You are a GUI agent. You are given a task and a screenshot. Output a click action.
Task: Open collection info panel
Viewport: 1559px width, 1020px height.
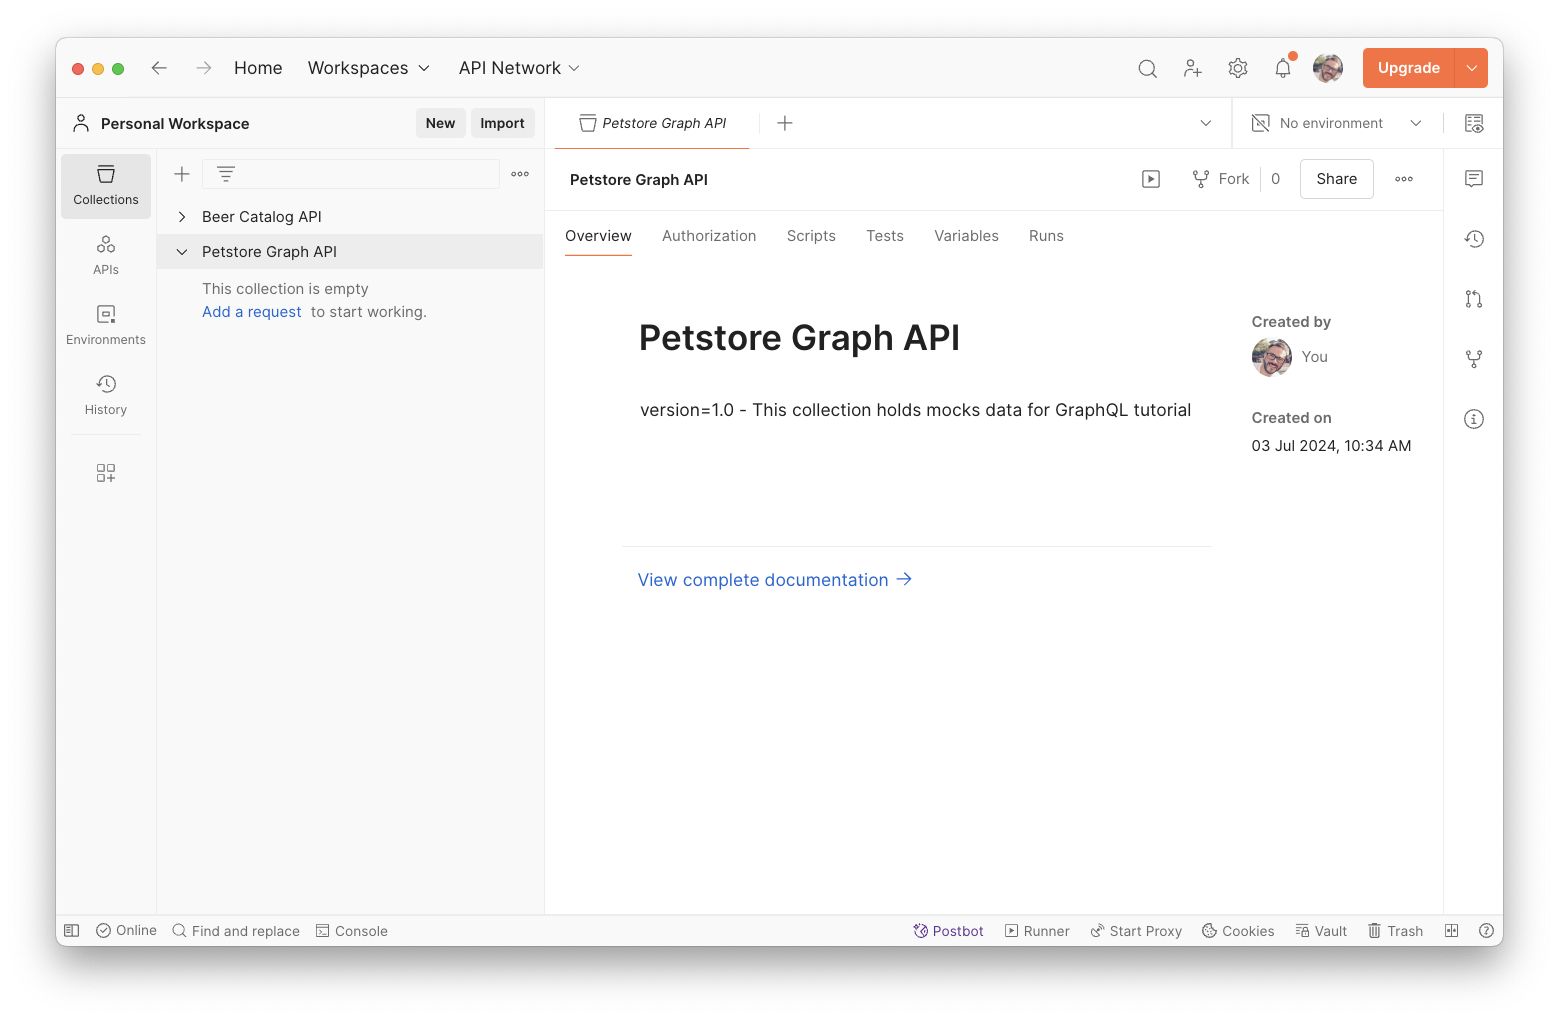[x=1473, y=418]
